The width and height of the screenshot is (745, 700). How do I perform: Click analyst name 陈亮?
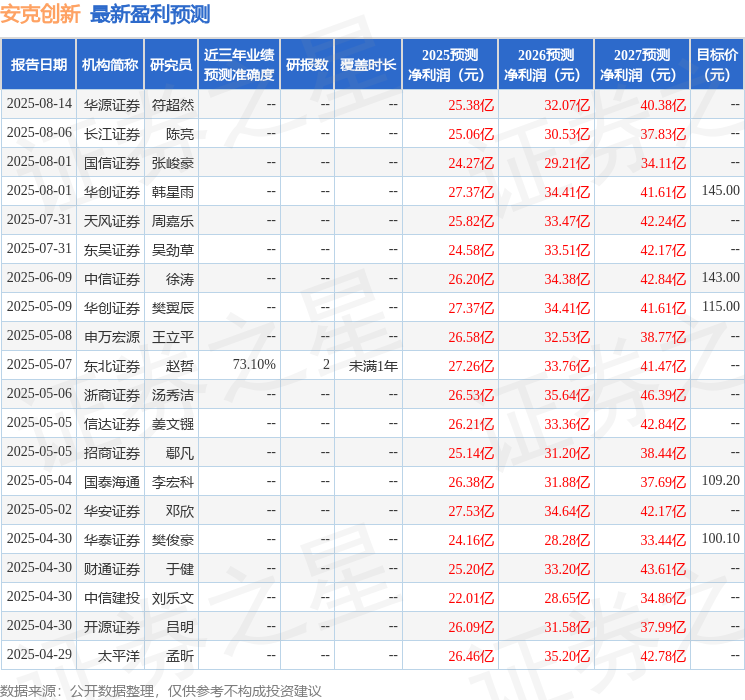[x=180, y=134]
